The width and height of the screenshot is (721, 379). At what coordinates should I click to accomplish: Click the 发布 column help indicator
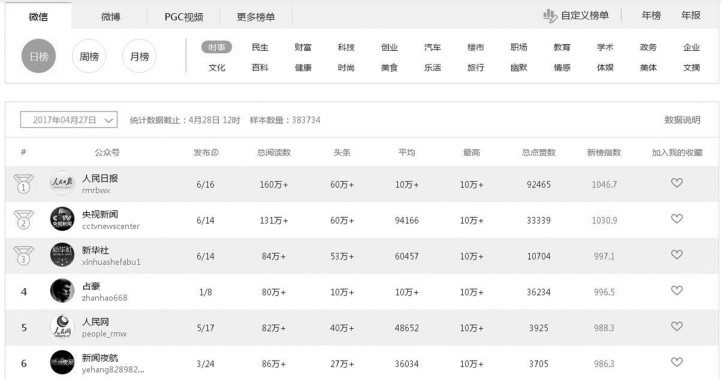(215, 153)
